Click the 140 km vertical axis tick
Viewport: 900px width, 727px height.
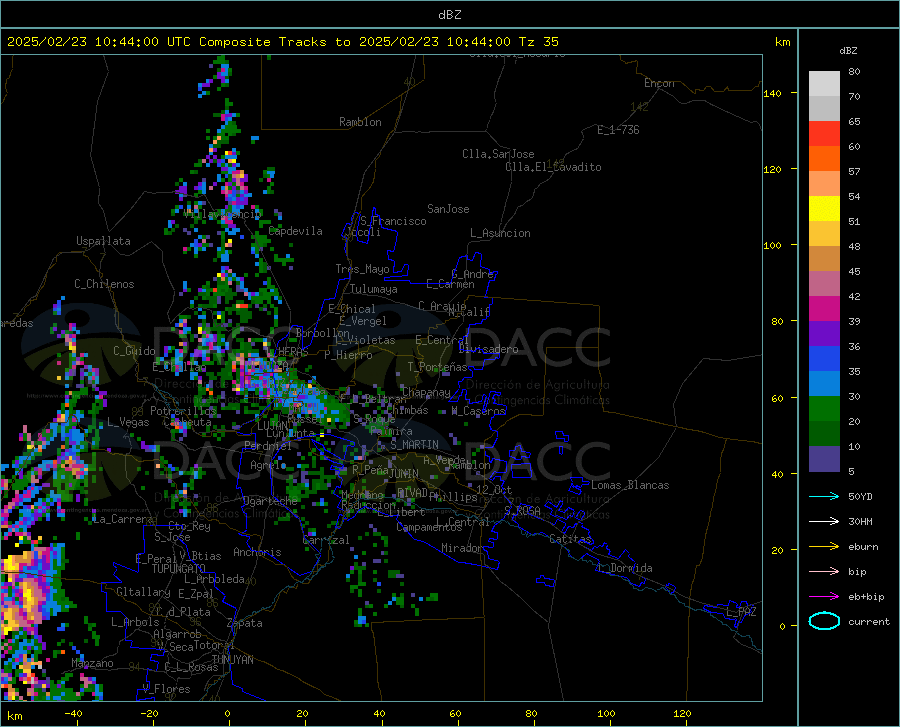pos(773,93)
